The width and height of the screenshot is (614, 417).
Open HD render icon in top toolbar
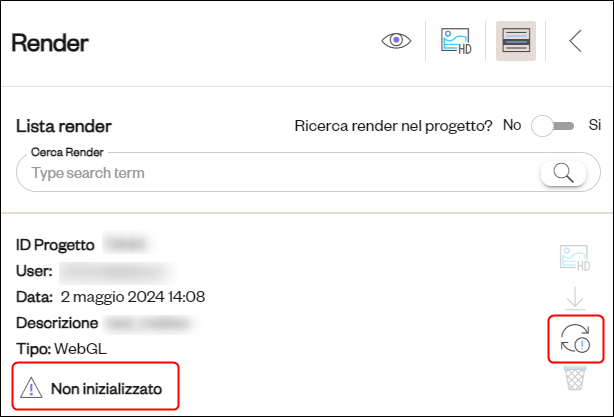[456, 41]
